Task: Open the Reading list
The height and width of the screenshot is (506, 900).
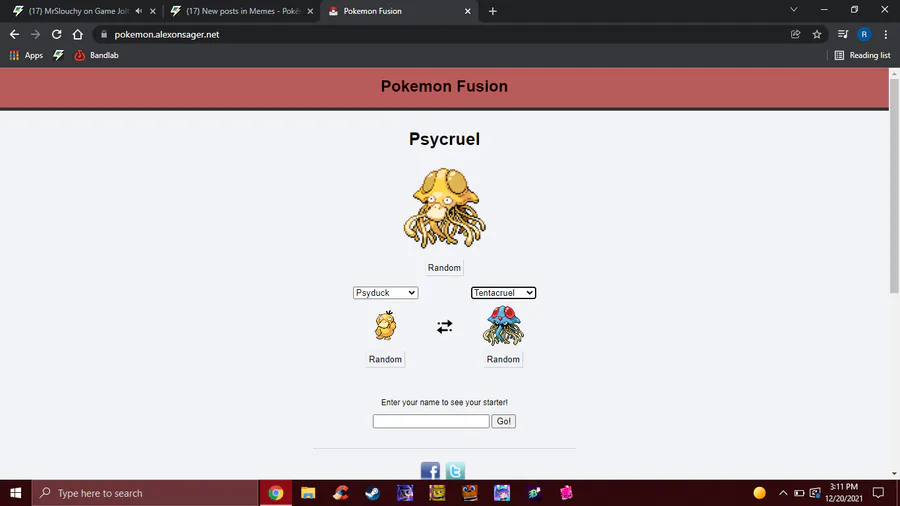Action: [x=863, y=55]
